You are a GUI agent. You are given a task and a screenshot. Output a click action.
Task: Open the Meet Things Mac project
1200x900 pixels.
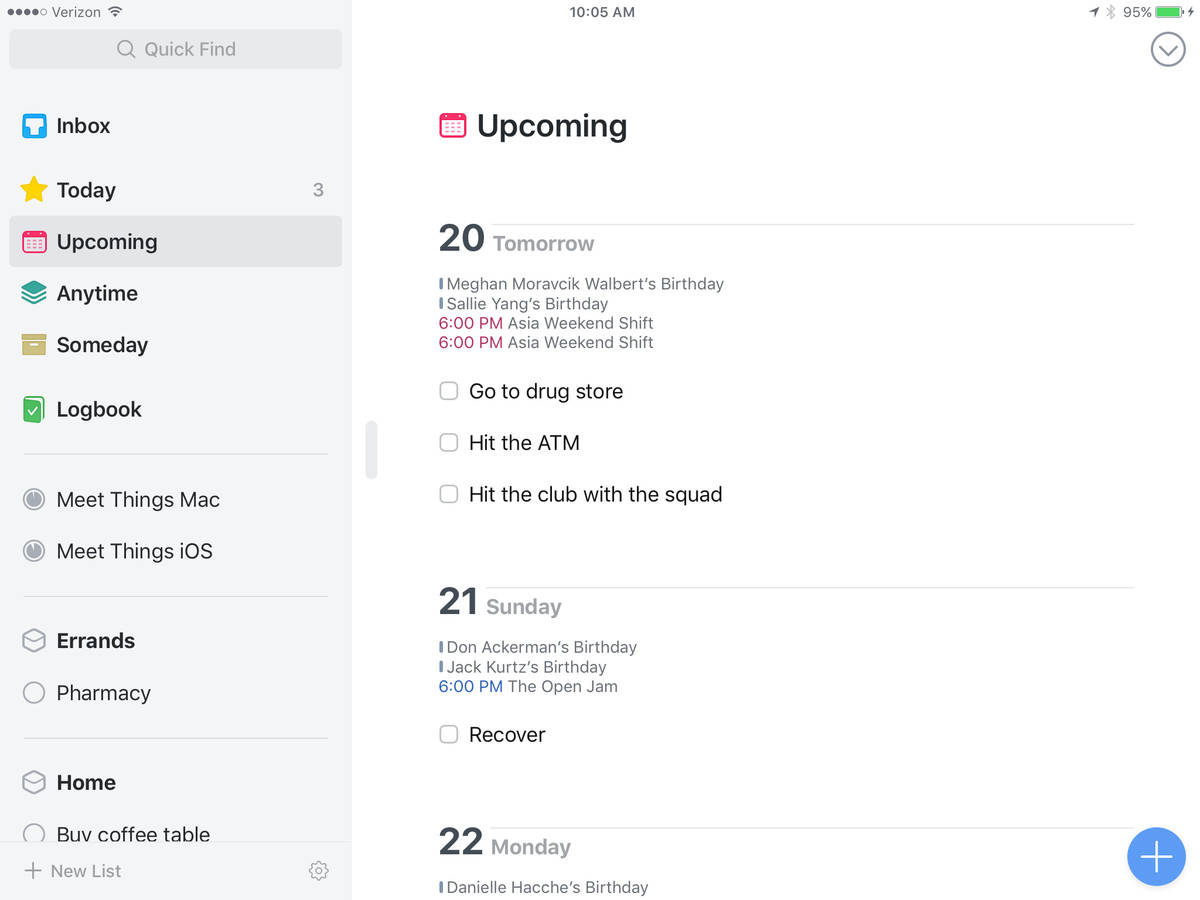click(x=138, y=500)
